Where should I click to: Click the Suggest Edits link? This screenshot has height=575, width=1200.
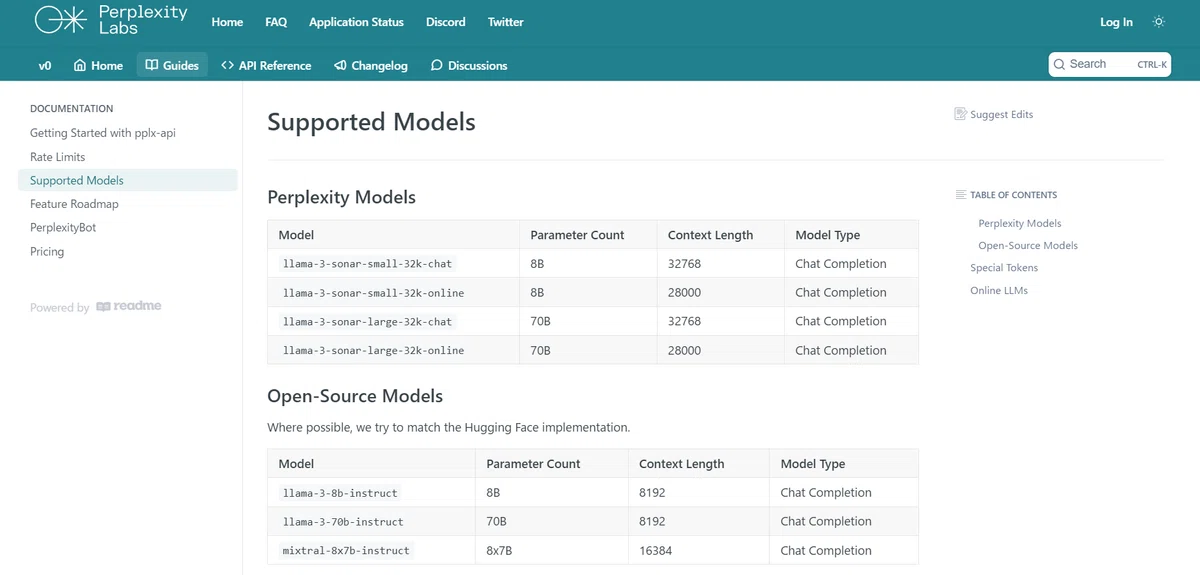point(994,114)
